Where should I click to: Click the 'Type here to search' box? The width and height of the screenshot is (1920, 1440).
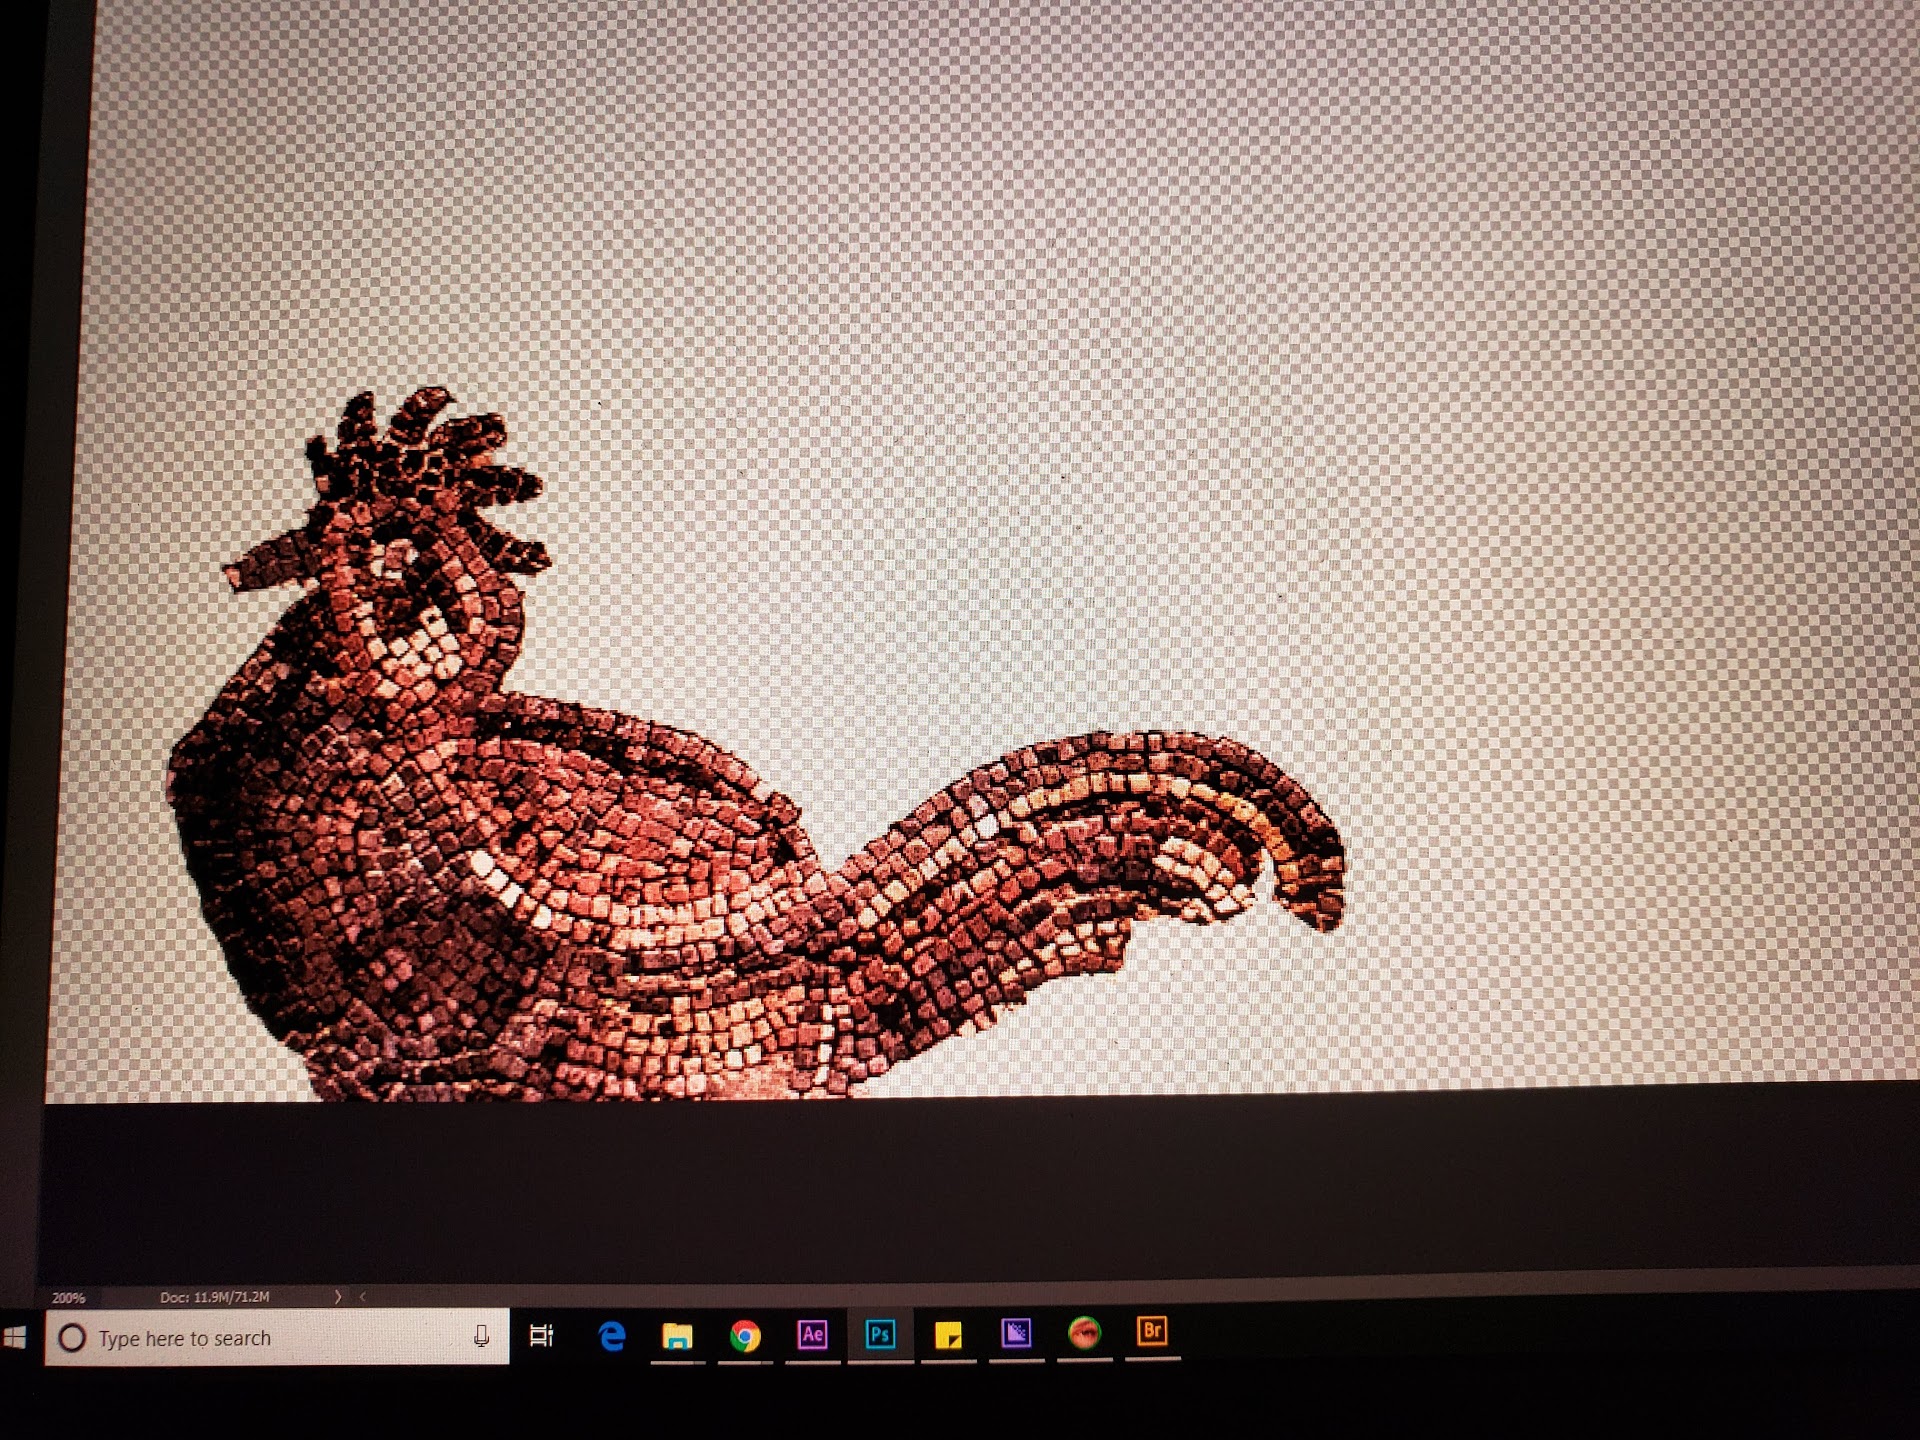click(277, 1337)
